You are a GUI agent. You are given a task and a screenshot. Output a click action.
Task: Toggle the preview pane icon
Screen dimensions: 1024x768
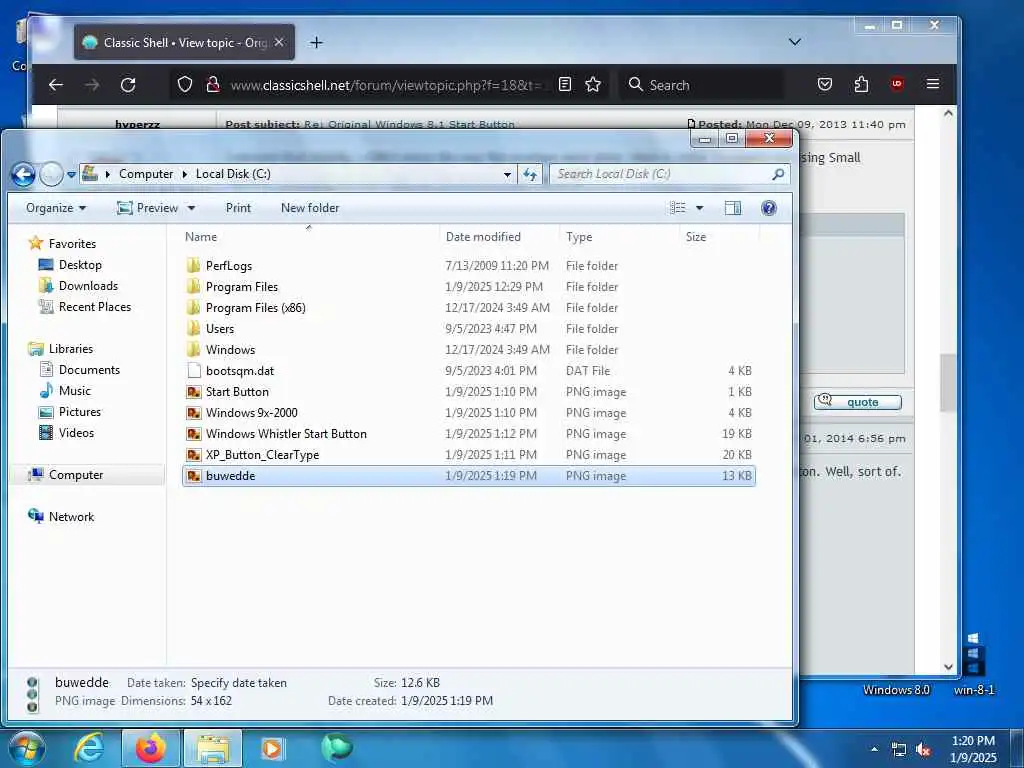coord(733,208)
